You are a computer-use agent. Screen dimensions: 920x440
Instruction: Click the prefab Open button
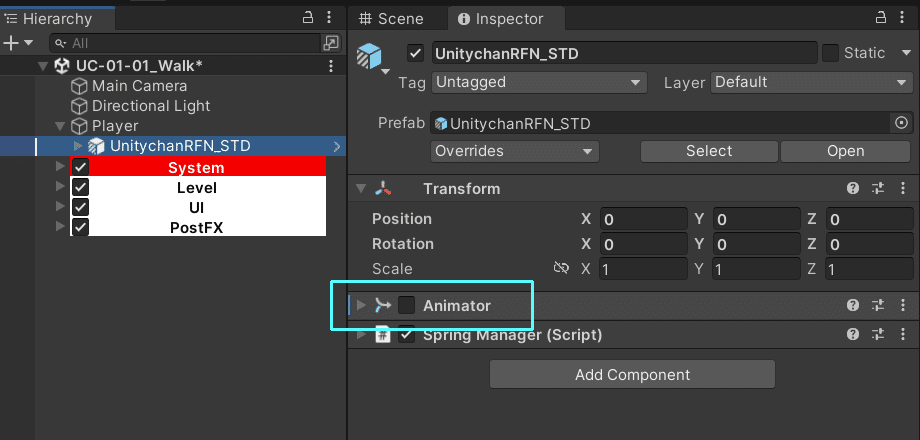tap(845, 151)
